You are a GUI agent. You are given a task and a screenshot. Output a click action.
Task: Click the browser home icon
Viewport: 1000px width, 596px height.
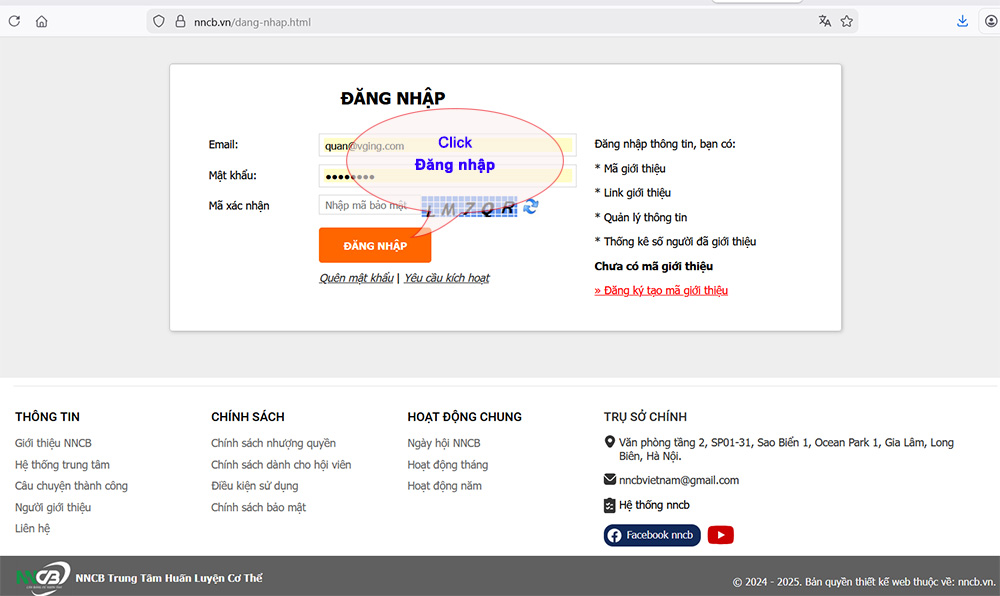coord(41,21)
